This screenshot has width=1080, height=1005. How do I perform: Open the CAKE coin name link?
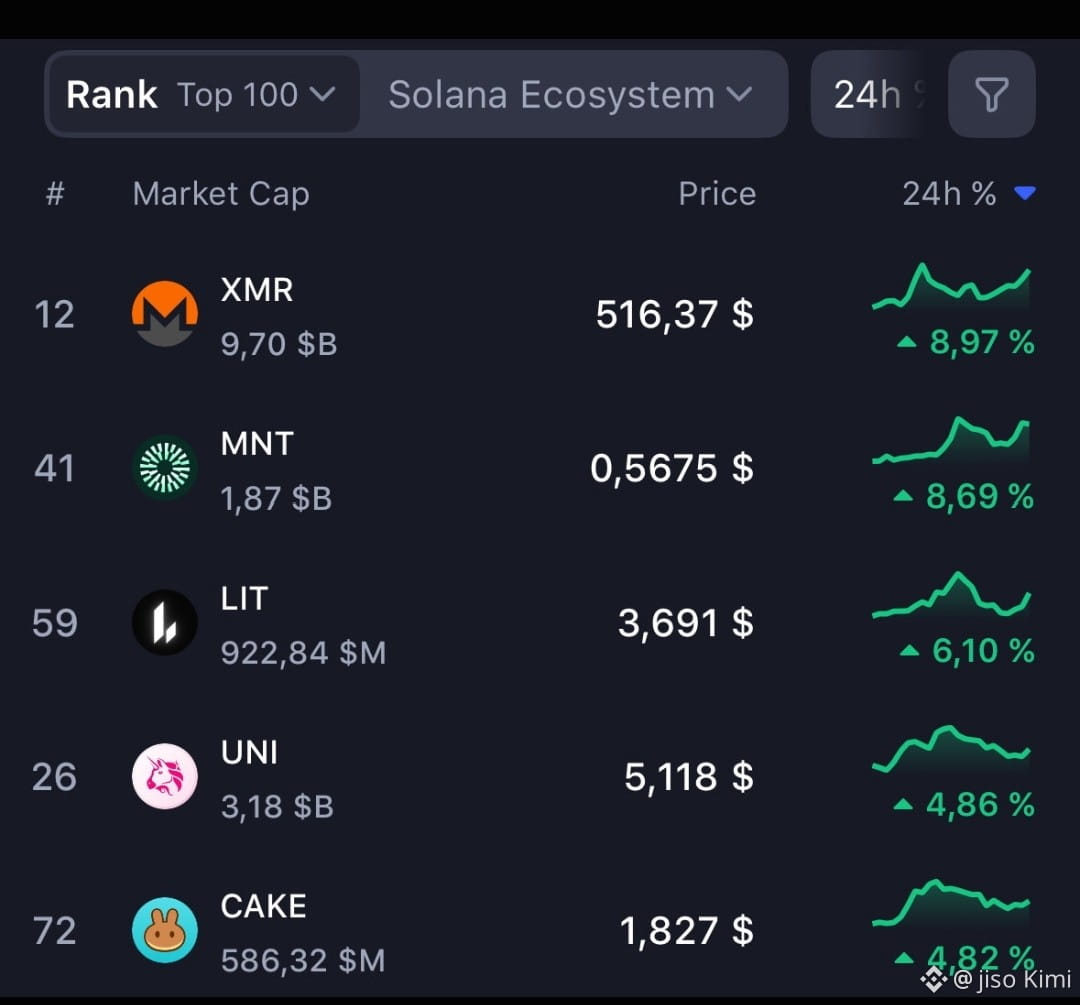click(263, 906)
